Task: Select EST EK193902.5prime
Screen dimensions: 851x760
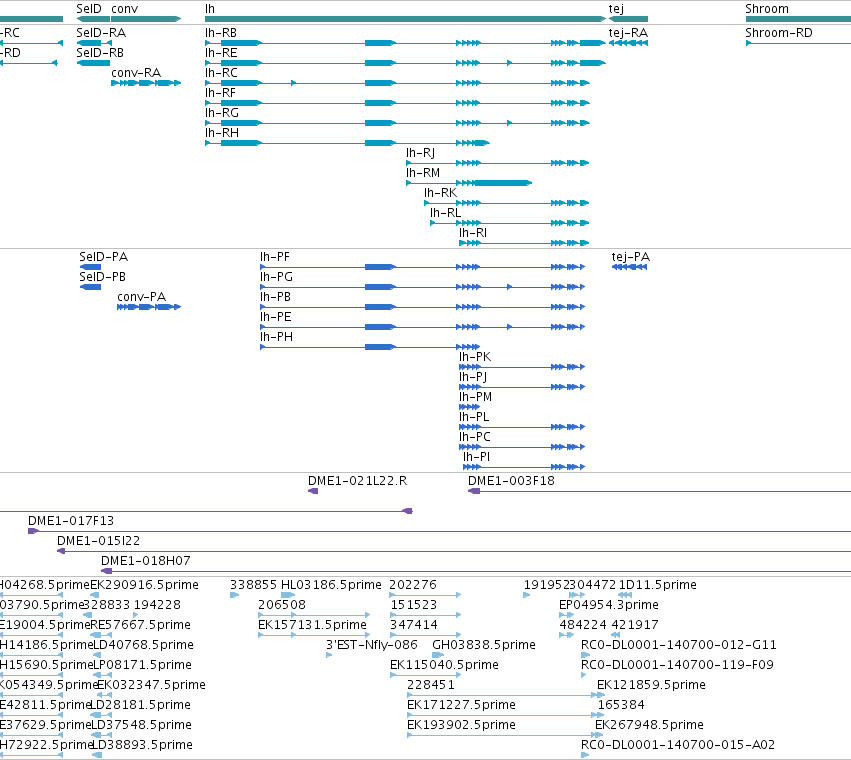Action: point(506,736)
